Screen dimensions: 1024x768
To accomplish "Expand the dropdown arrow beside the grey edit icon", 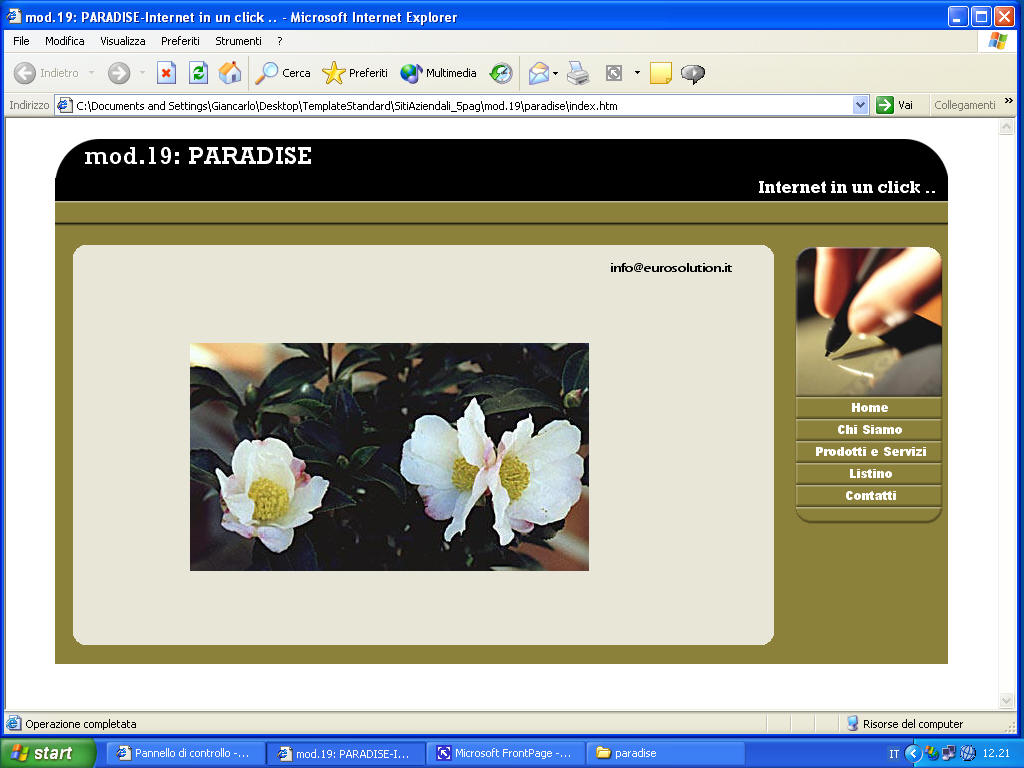I will 637,73.
